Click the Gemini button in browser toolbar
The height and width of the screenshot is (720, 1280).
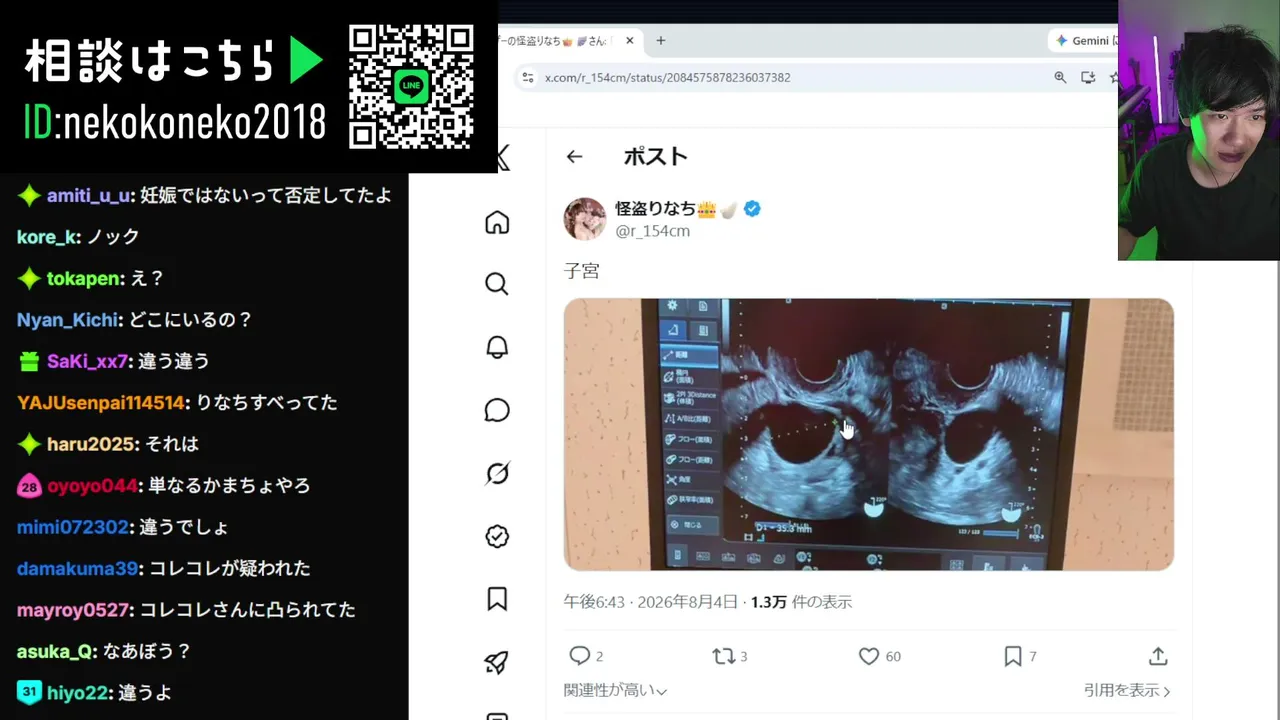pyautogui.click(x=1085, y=41)
